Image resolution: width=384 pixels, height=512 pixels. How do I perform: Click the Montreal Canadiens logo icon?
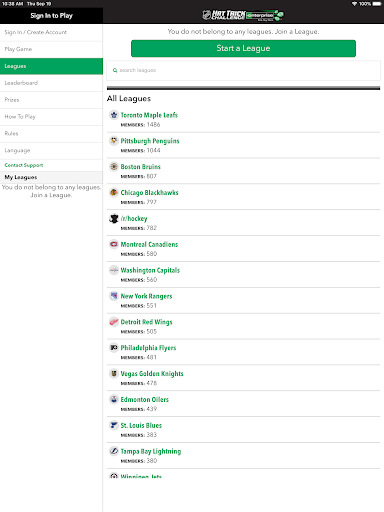(x=114, y=244)
